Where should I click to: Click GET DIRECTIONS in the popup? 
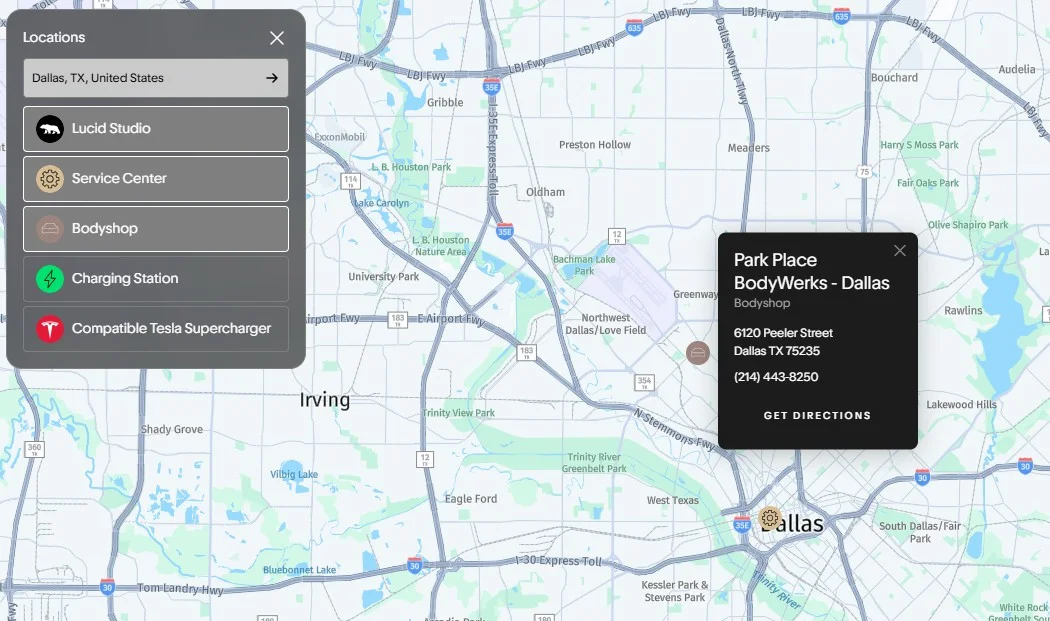coord(817,415)
